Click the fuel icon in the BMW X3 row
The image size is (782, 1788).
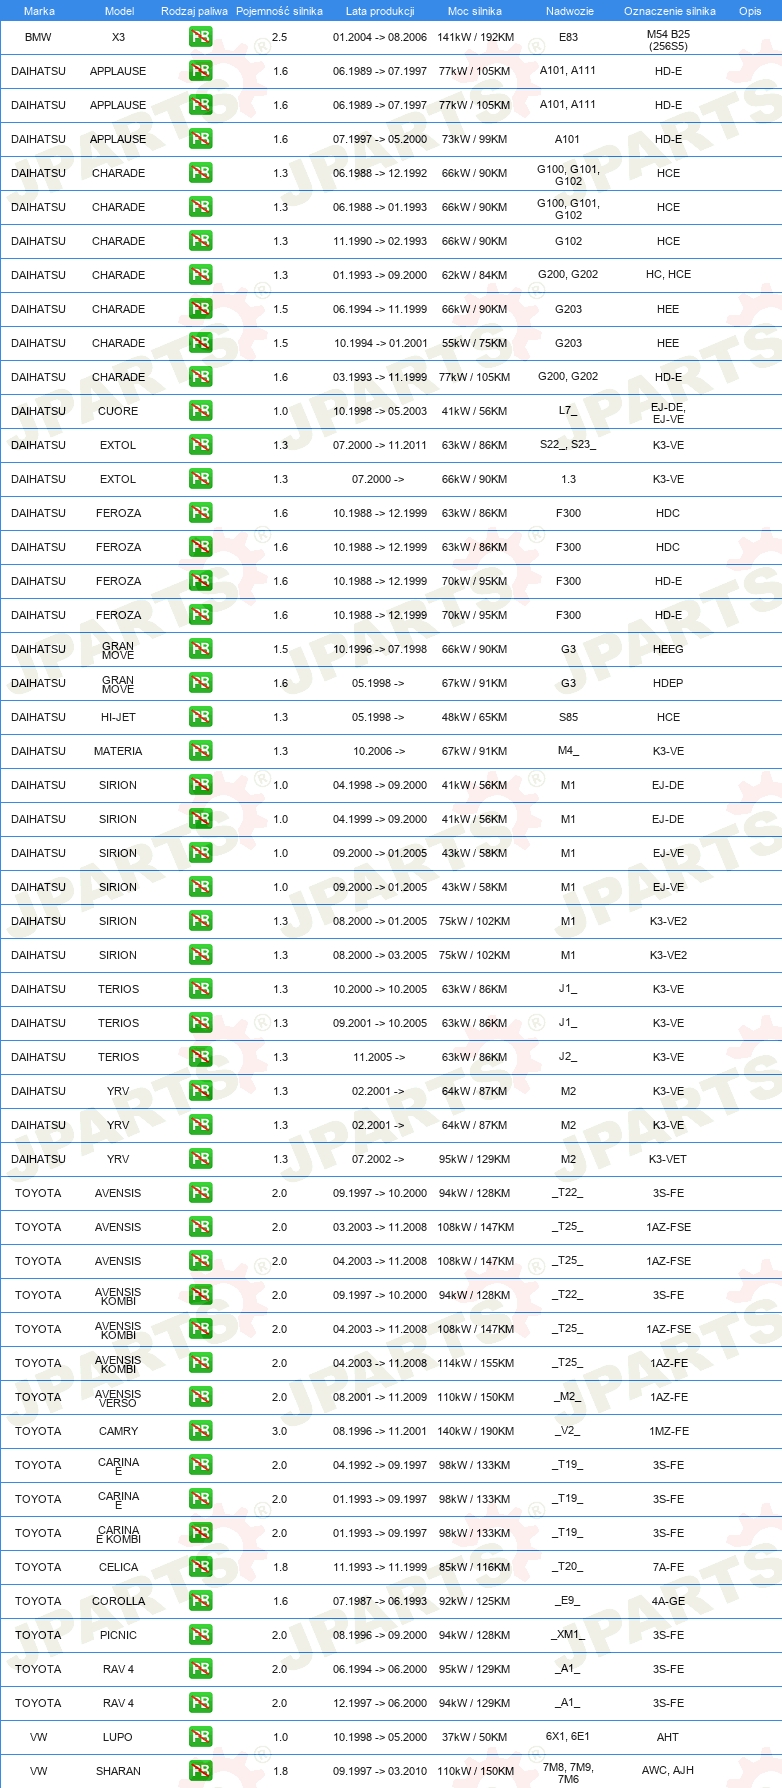point(200,37)
